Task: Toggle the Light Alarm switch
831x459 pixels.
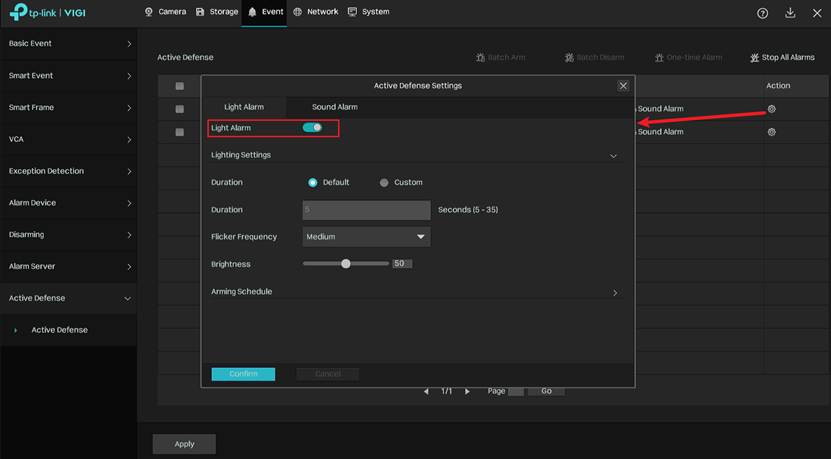Action: 312,127
